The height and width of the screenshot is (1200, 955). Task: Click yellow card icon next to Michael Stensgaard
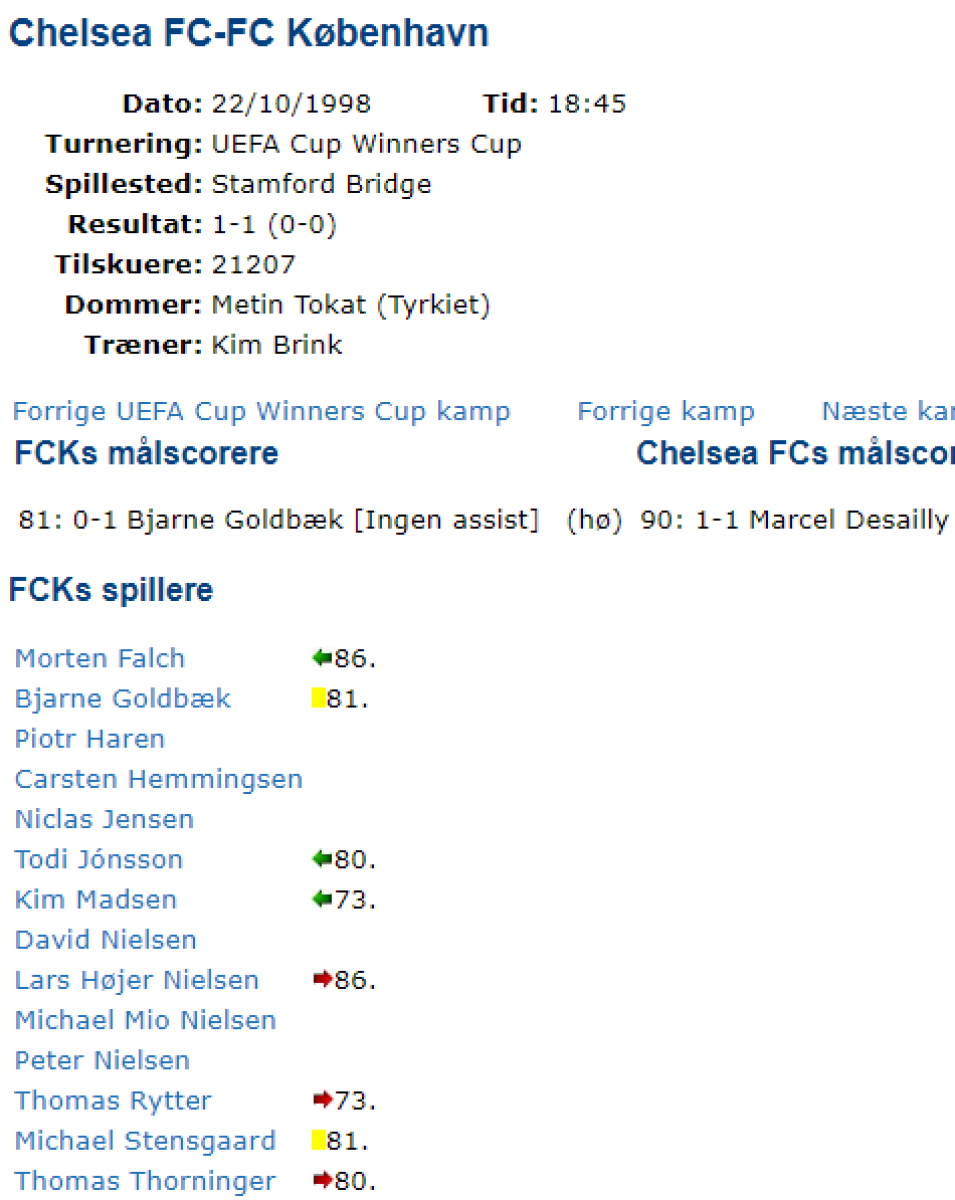(319, 1140)
